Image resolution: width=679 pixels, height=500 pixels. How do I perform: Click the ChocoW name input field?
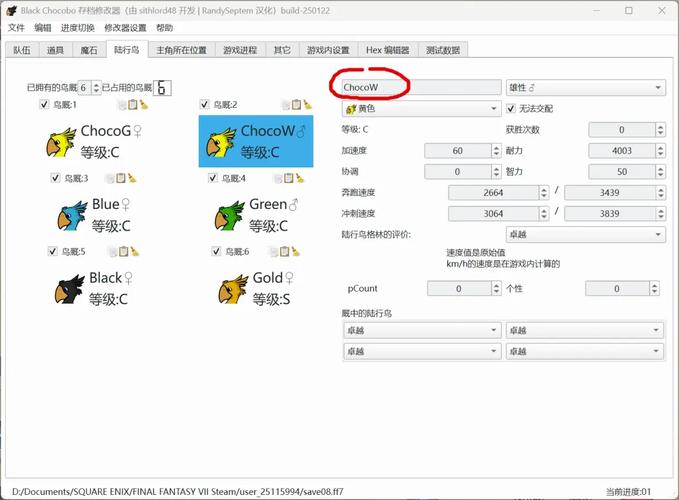click(421, 87)
